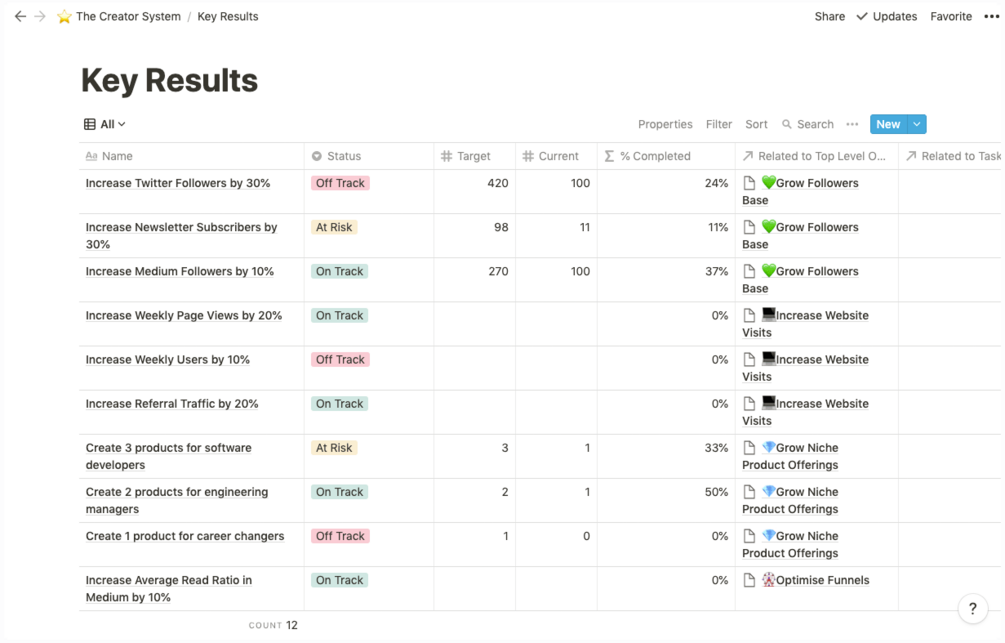The image size is (1005, 643).
Task: Click the forward navigation arrow
Action: 40,17
